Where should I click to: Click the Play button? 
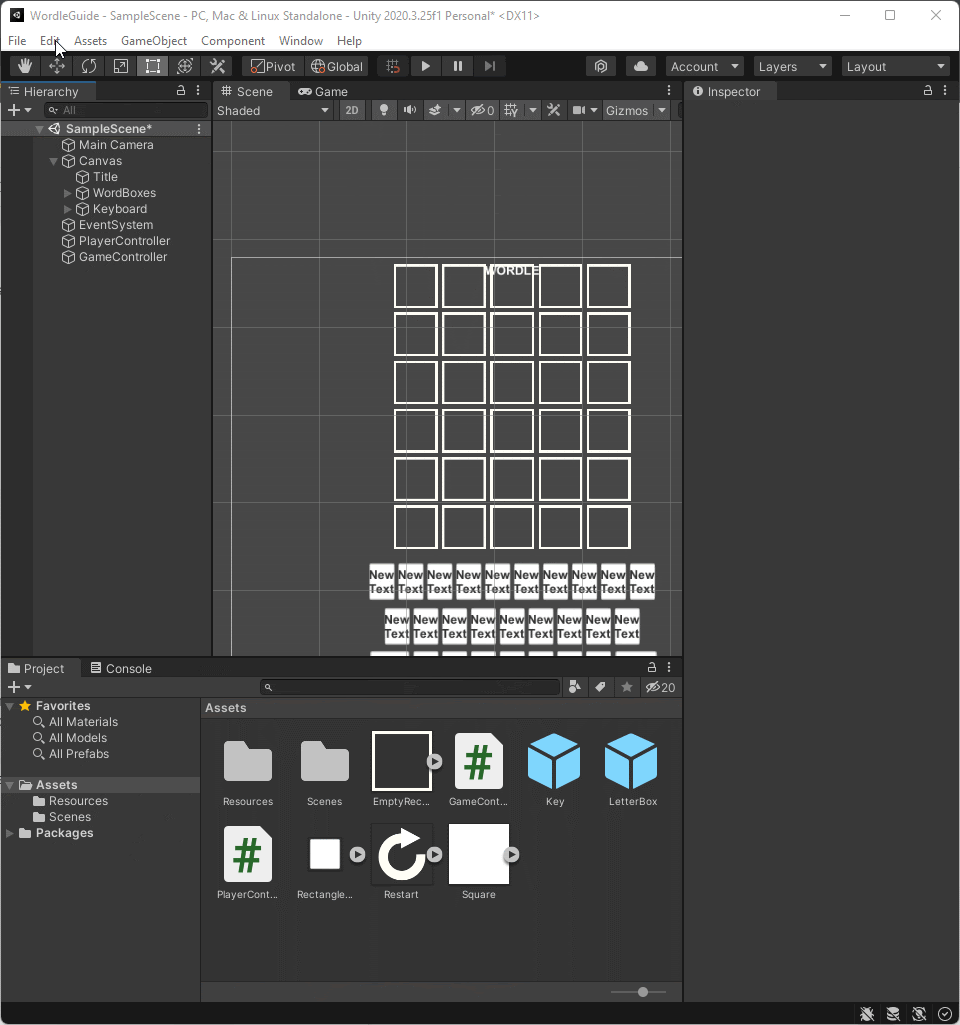click(x=425, y=66)
